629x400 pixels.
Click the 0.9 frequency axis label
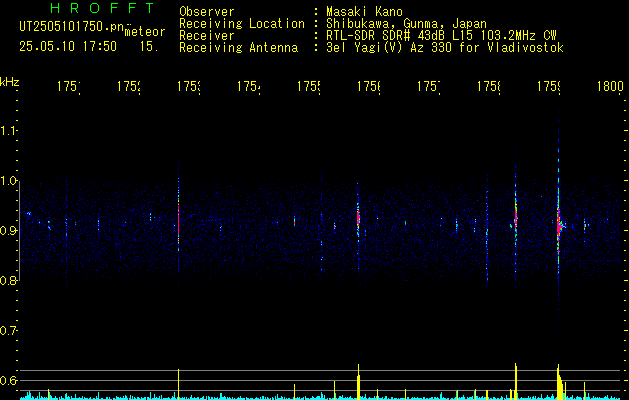(8, 231)
